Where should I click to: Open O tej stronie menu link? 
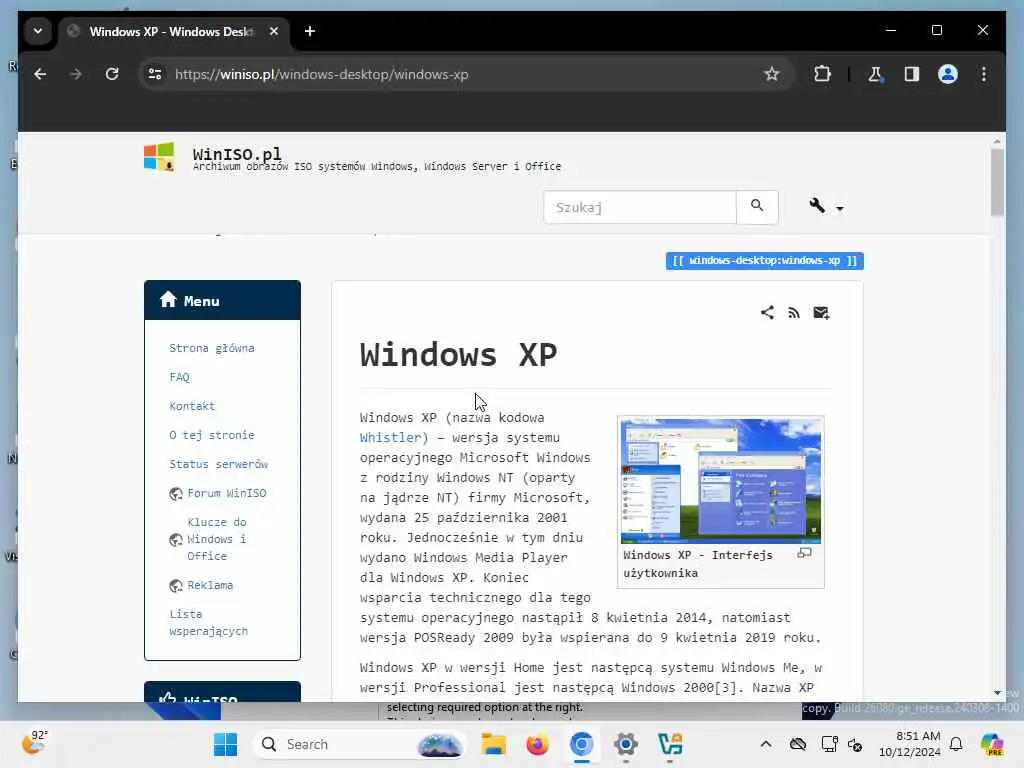[212, 435]
